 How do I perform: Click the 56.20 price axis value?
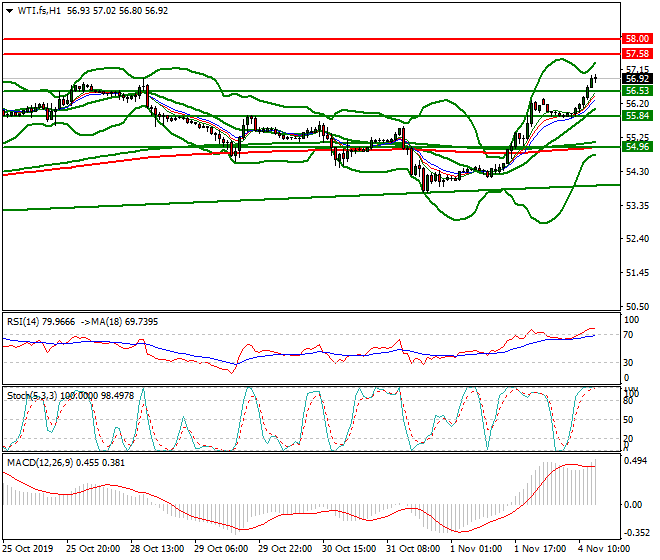tap(637, 104)
